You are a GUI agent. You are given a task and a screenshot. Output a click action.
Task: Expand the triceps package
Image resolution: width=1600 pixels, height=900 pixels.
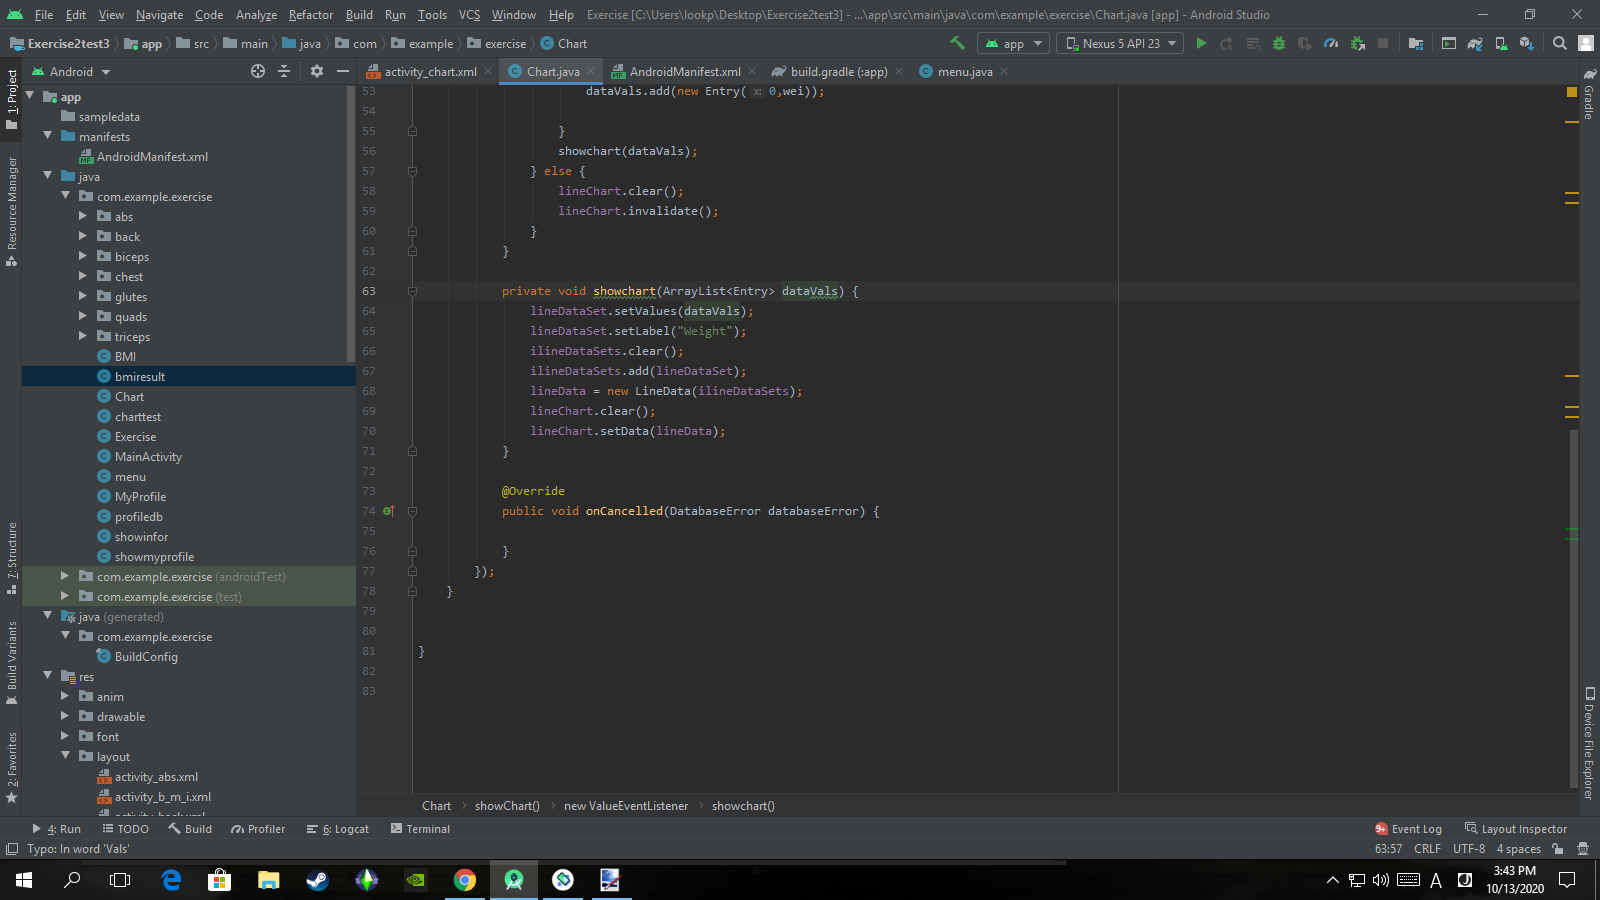click(83, 336)
